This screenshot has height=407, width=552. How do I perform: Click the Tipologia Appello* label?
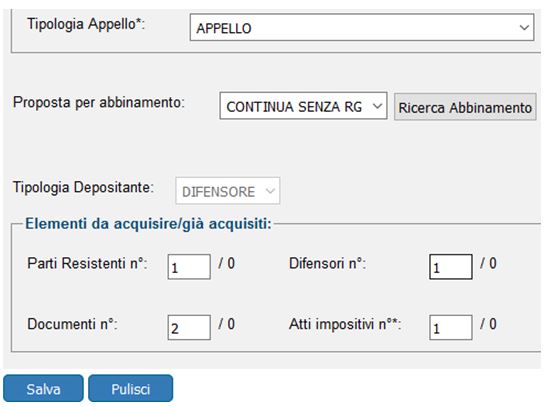(x=86, y=24)
